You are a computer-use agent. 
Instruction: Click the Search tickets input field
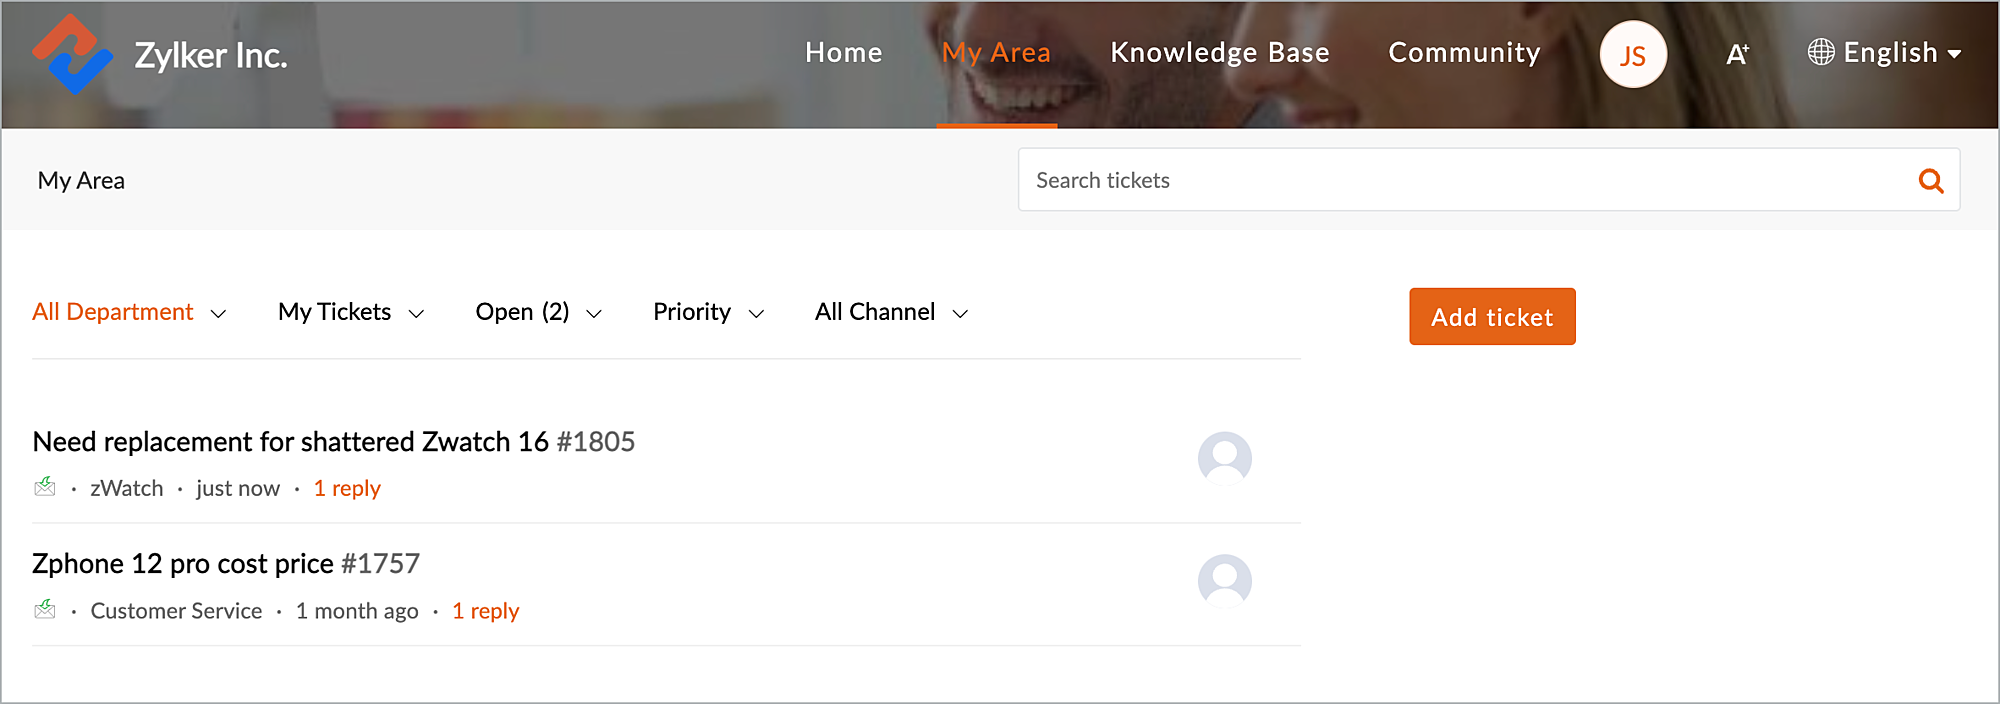pyautogui.click(x=1460, y=181)
